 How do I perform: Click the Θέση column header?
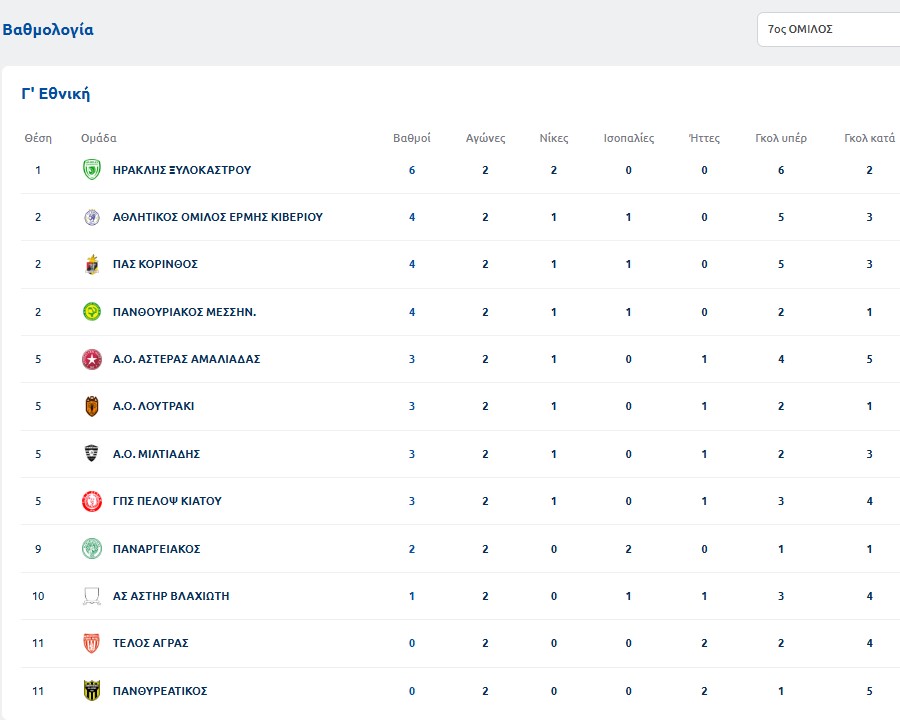[38, 138]
